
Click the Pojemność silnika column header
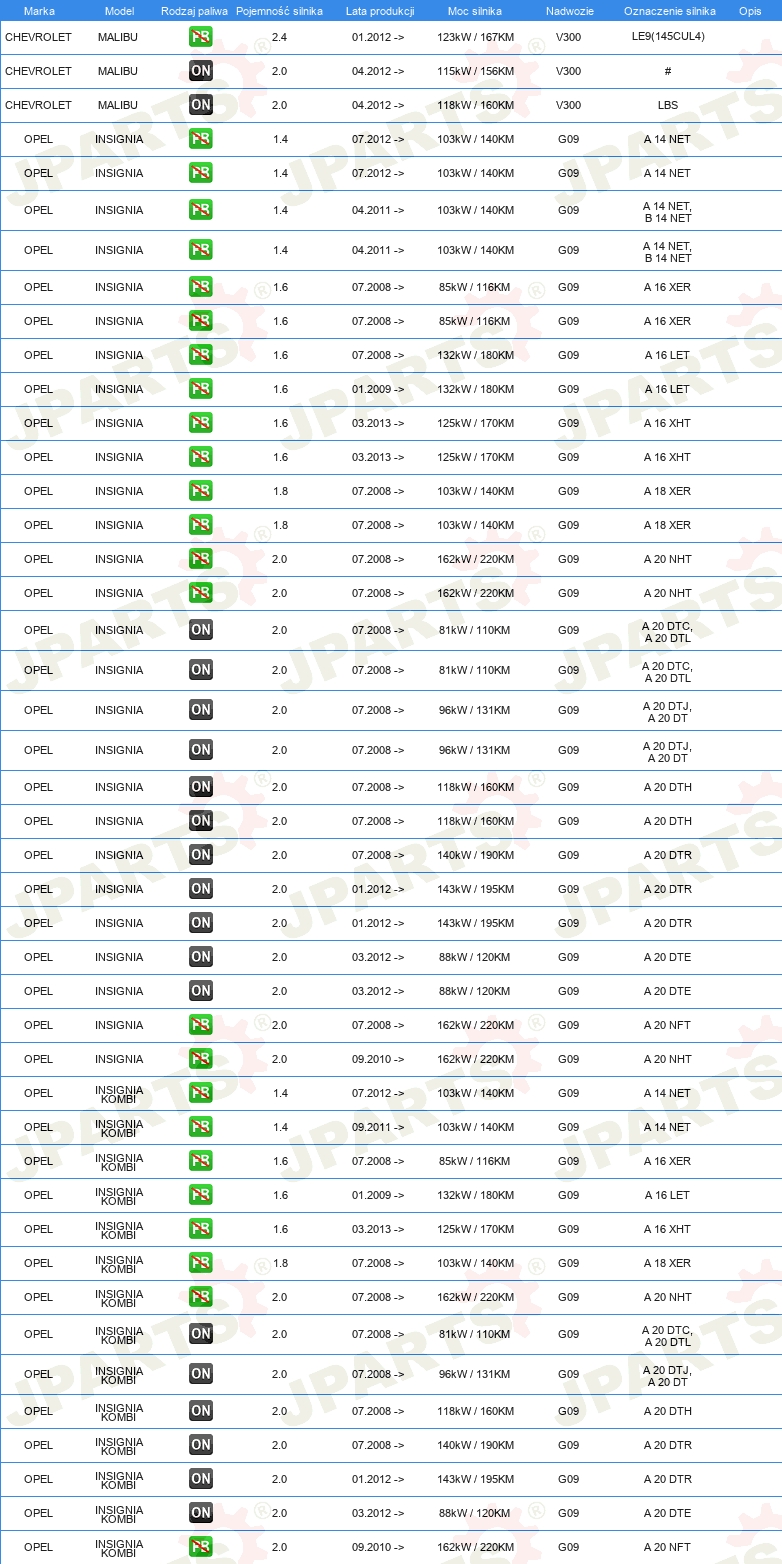tap(280, 11)
